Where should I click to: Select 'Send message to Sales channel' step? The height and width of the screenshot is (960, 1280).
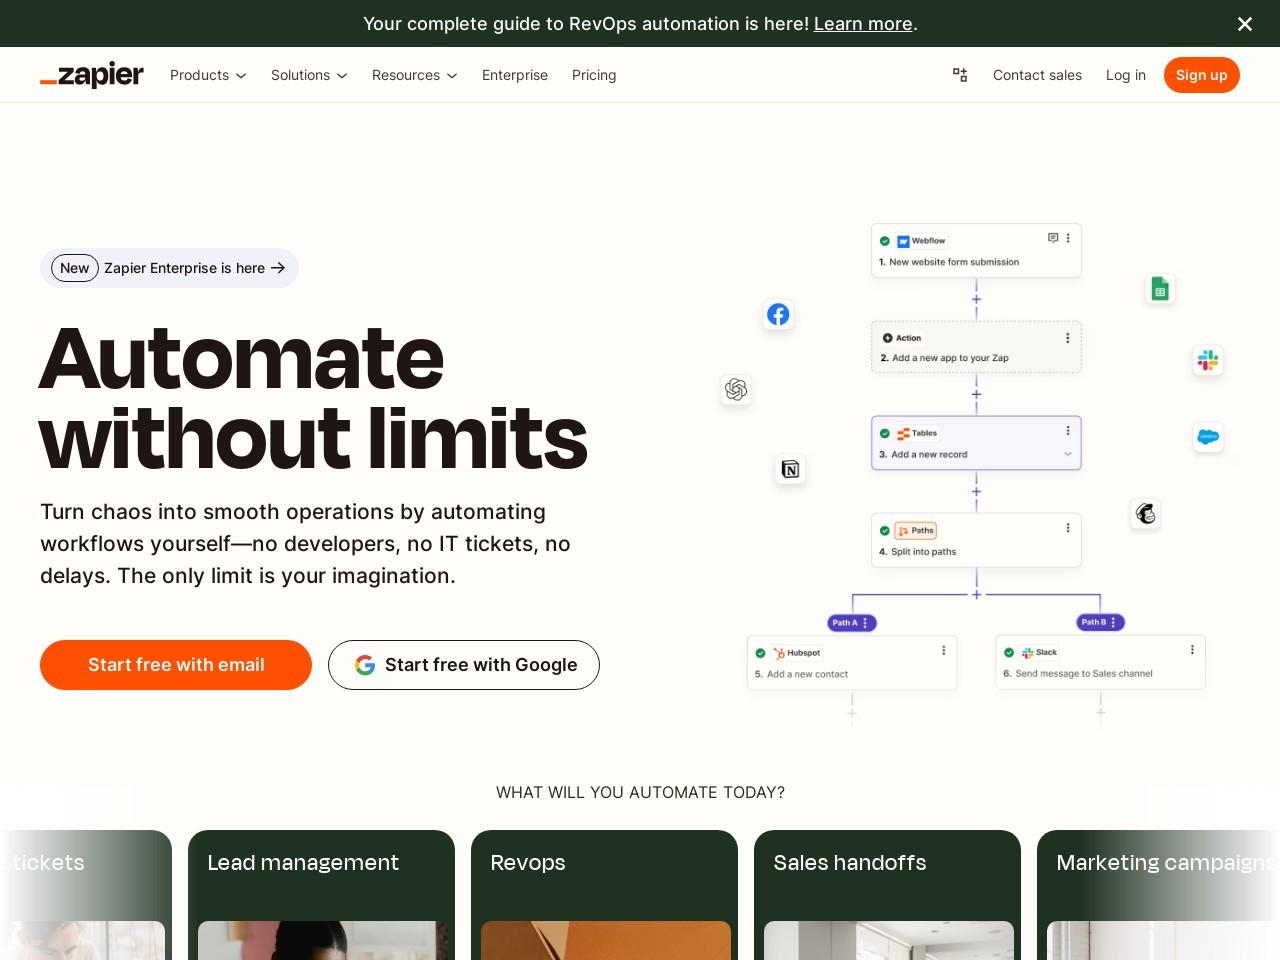1100,662
